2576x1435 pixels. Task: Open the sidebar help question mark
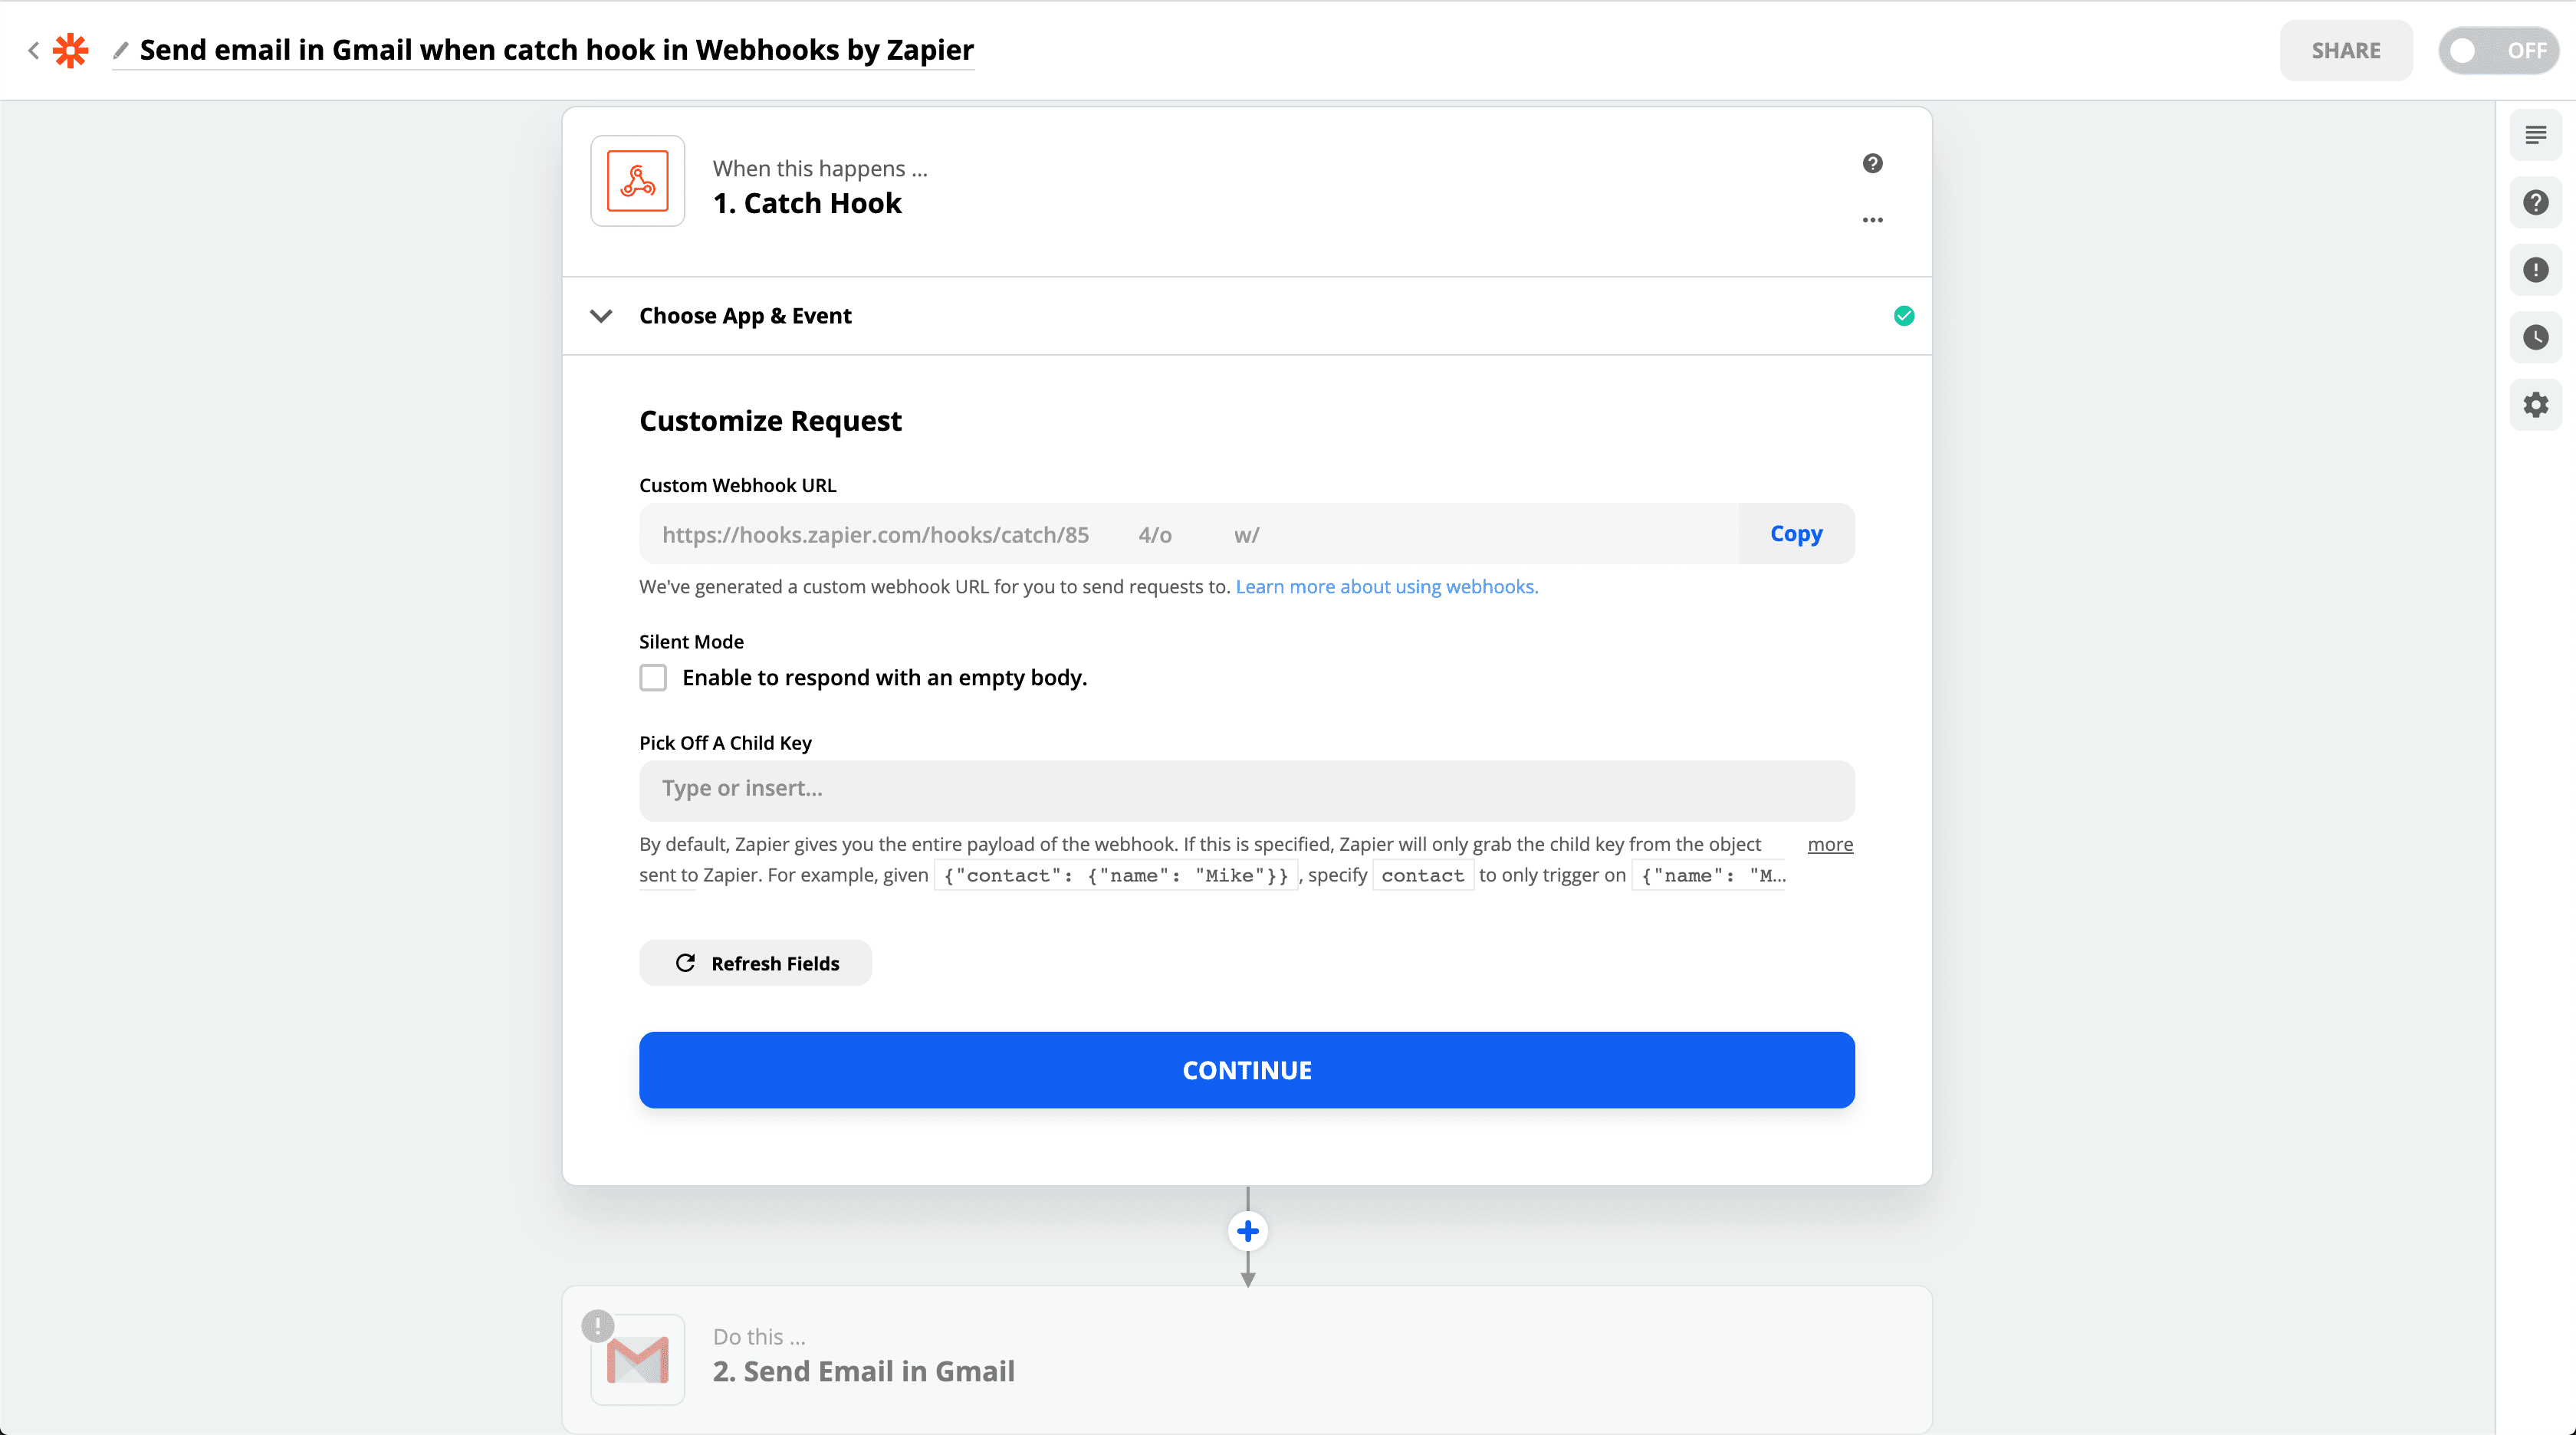pyautogui.click(x=2535, y=203)
